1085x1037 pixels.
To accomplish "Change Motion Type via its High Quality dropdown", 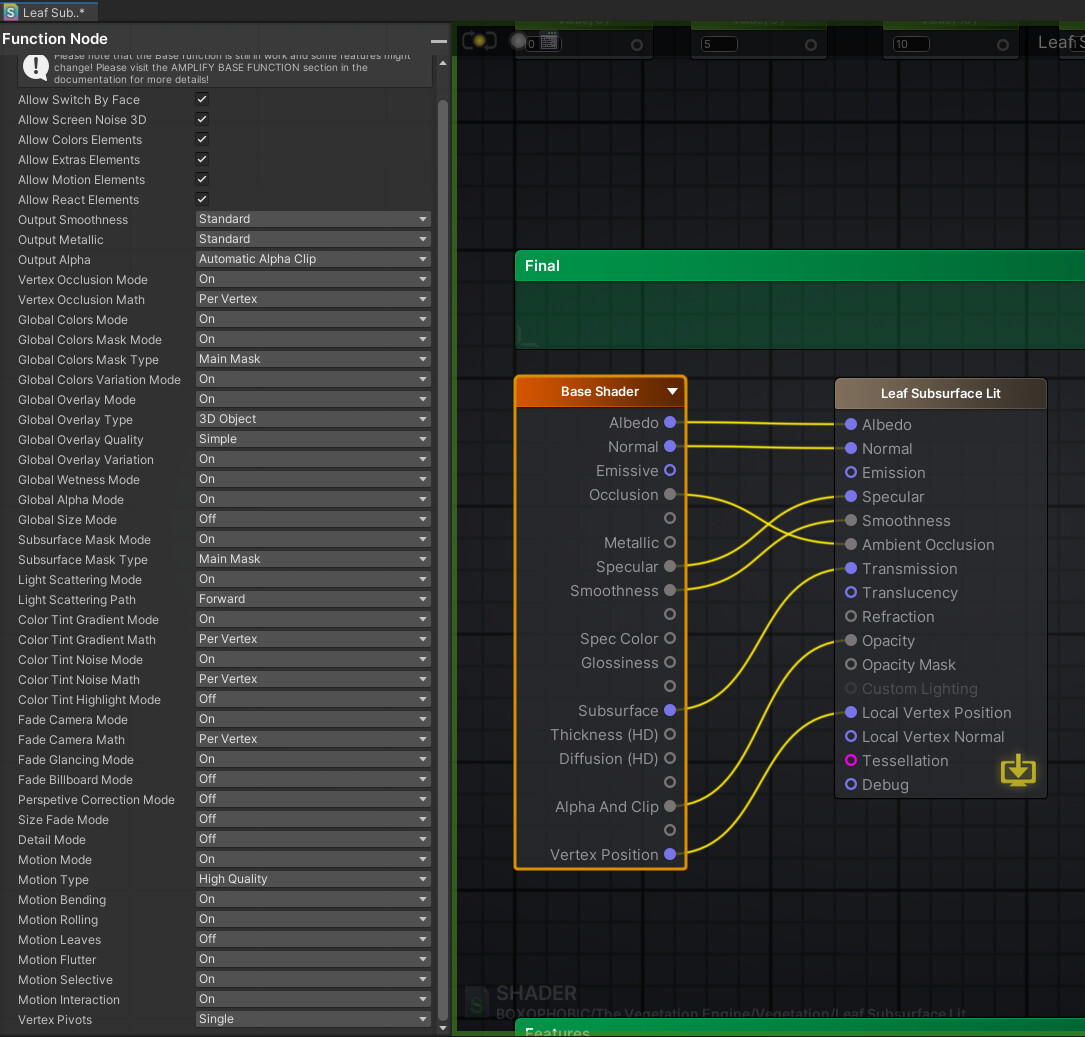I will click(313, 878).
